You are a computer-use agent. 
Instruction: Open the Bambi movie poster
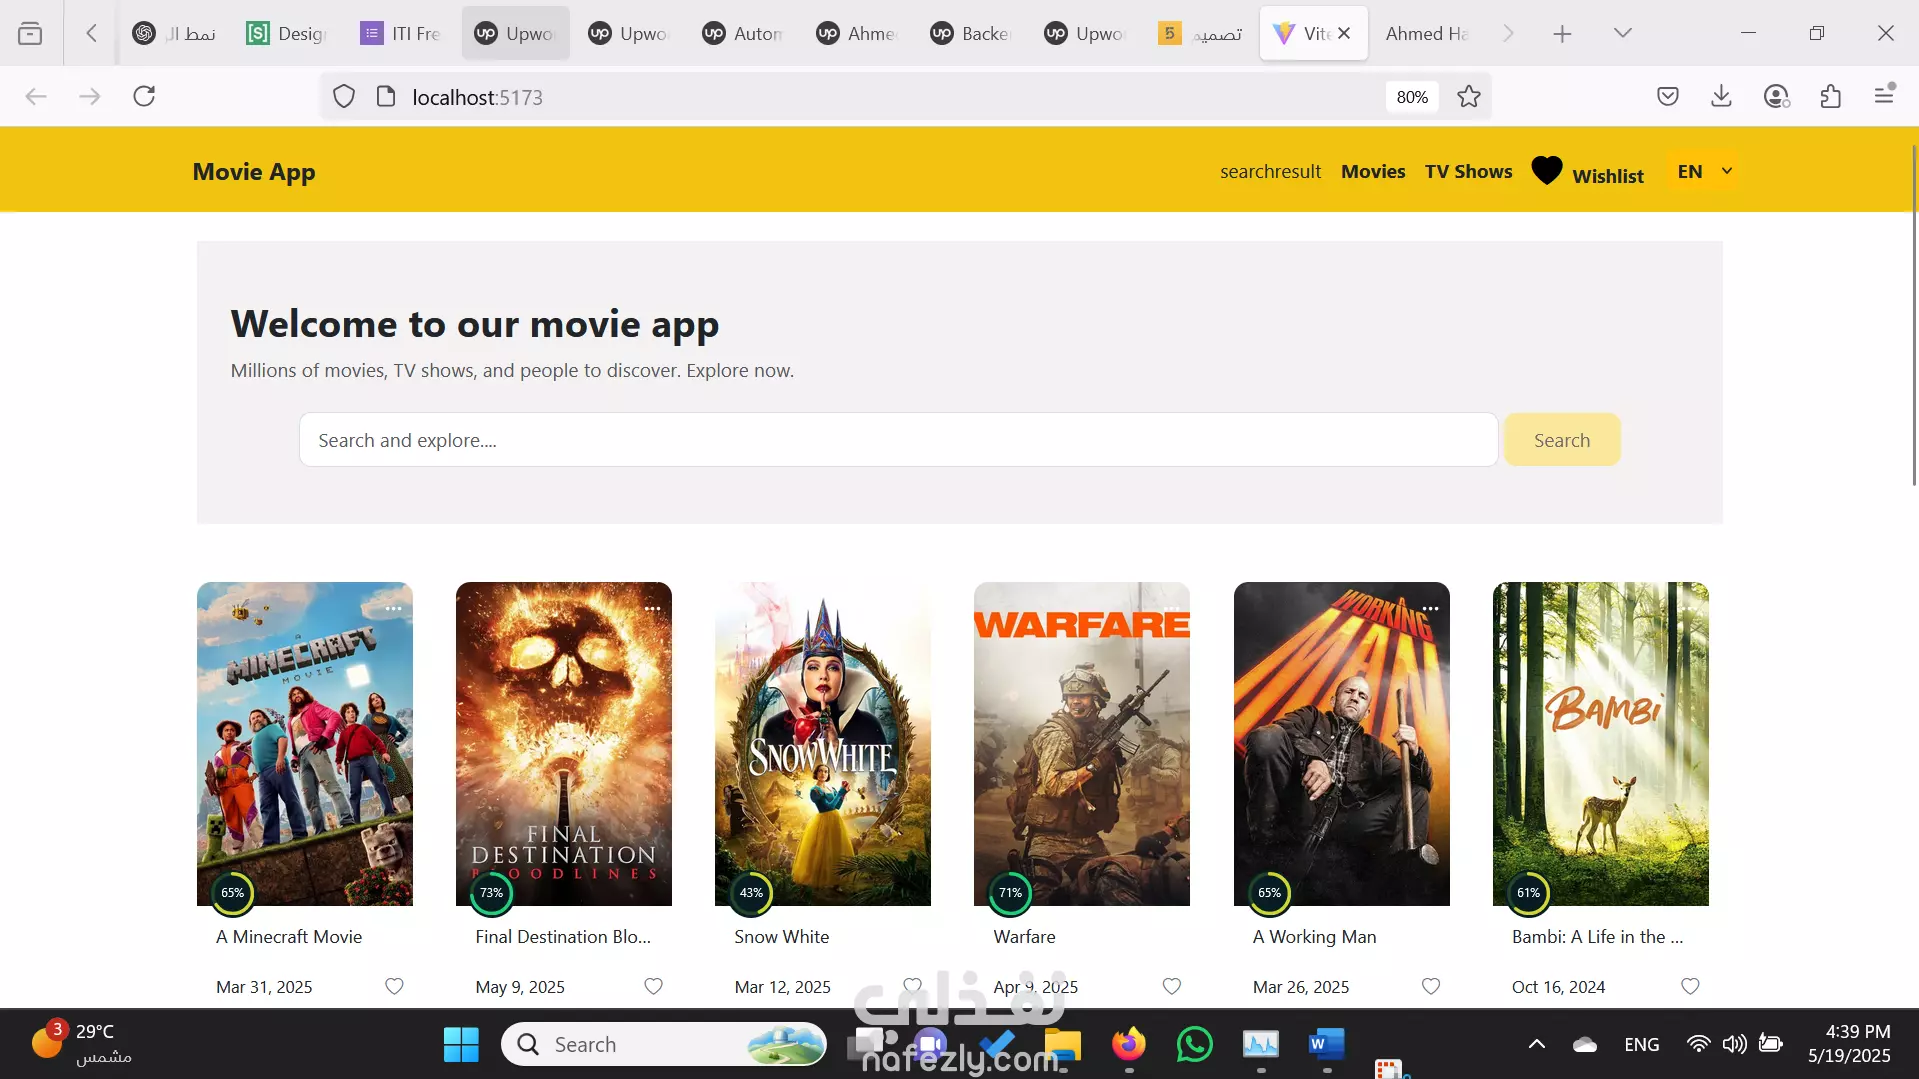(x=1601, y=744)
